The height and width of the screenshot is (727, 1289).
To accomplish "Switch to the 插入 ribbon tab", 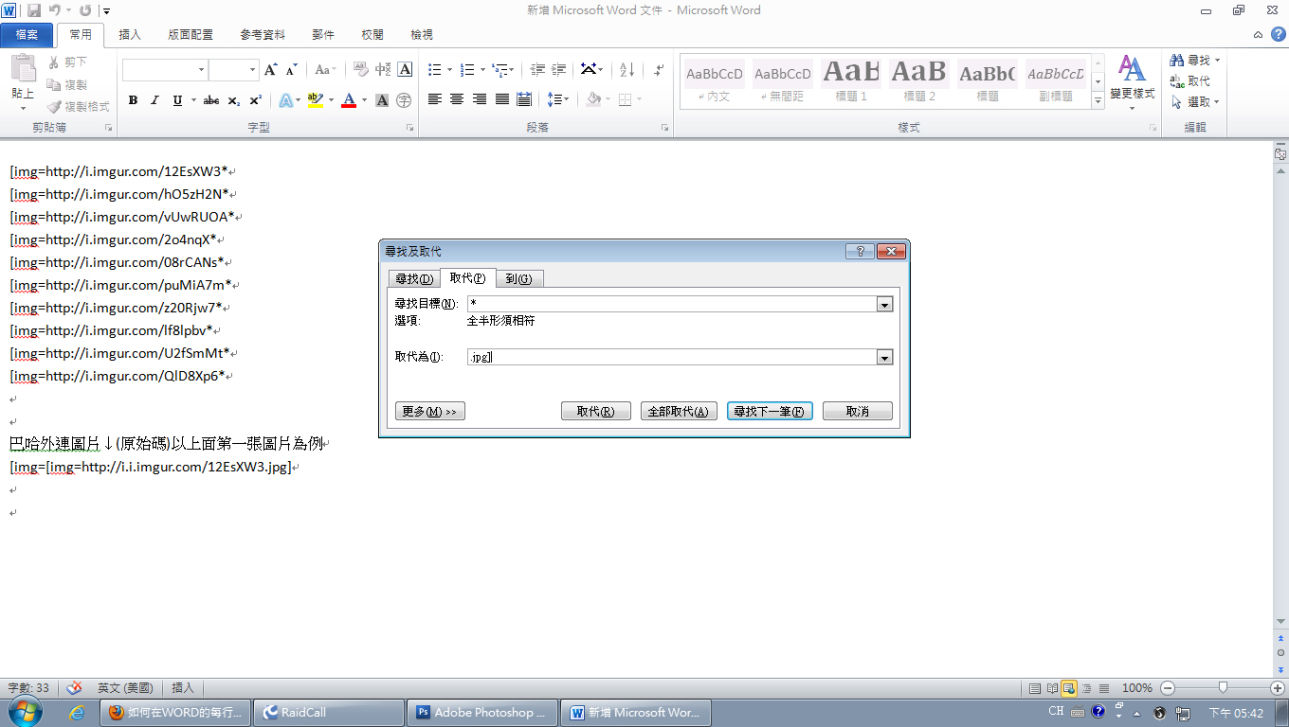I will 130,34.
